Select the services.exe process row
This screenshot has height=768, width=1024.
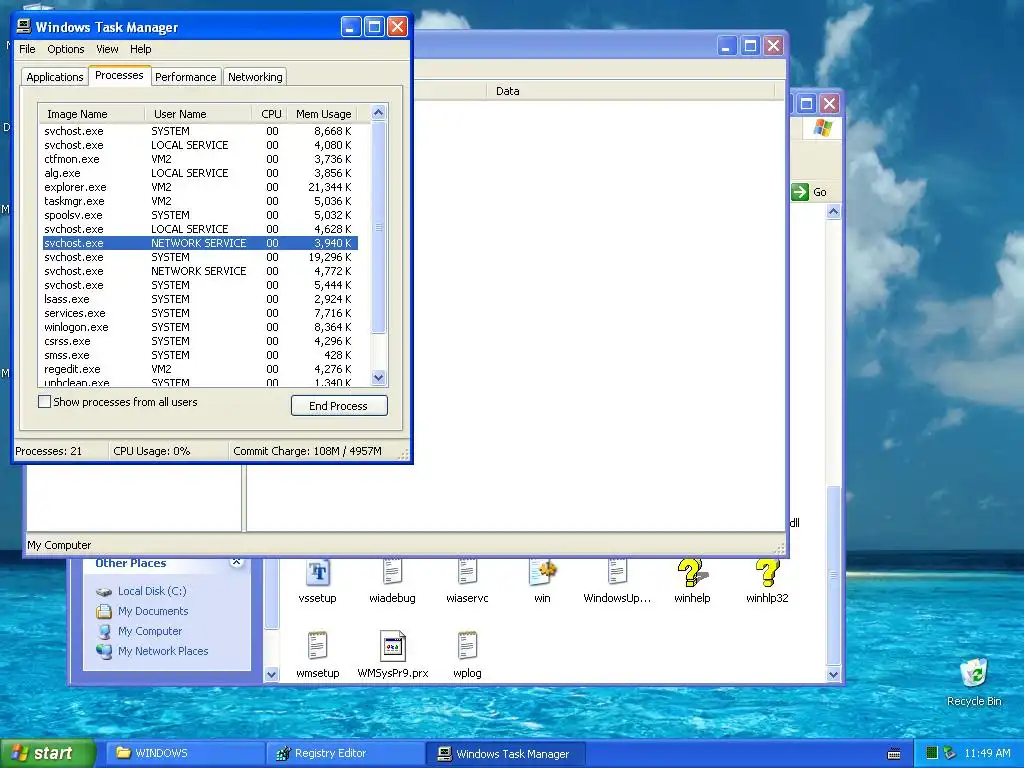tap(199, 313)
